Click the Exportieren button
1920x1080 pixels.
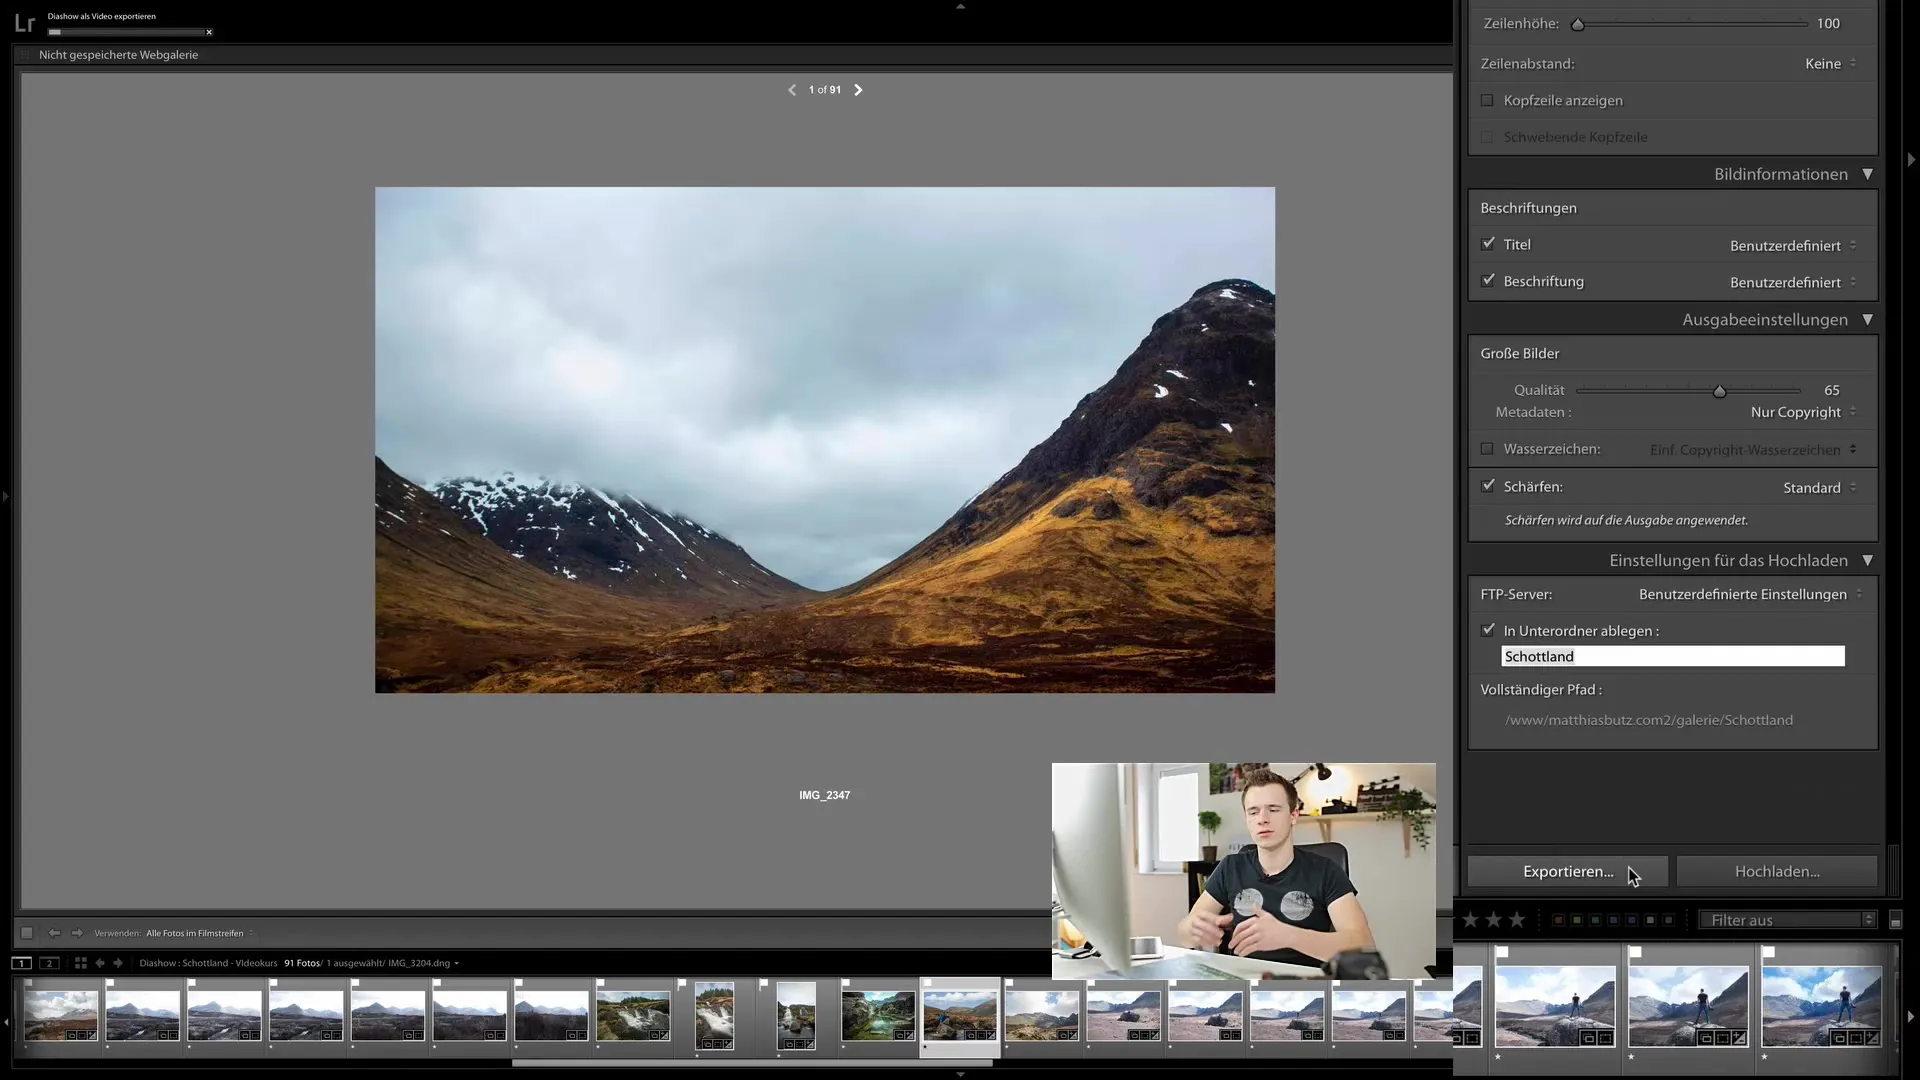pyautogui.click(x=1567, y=871)
